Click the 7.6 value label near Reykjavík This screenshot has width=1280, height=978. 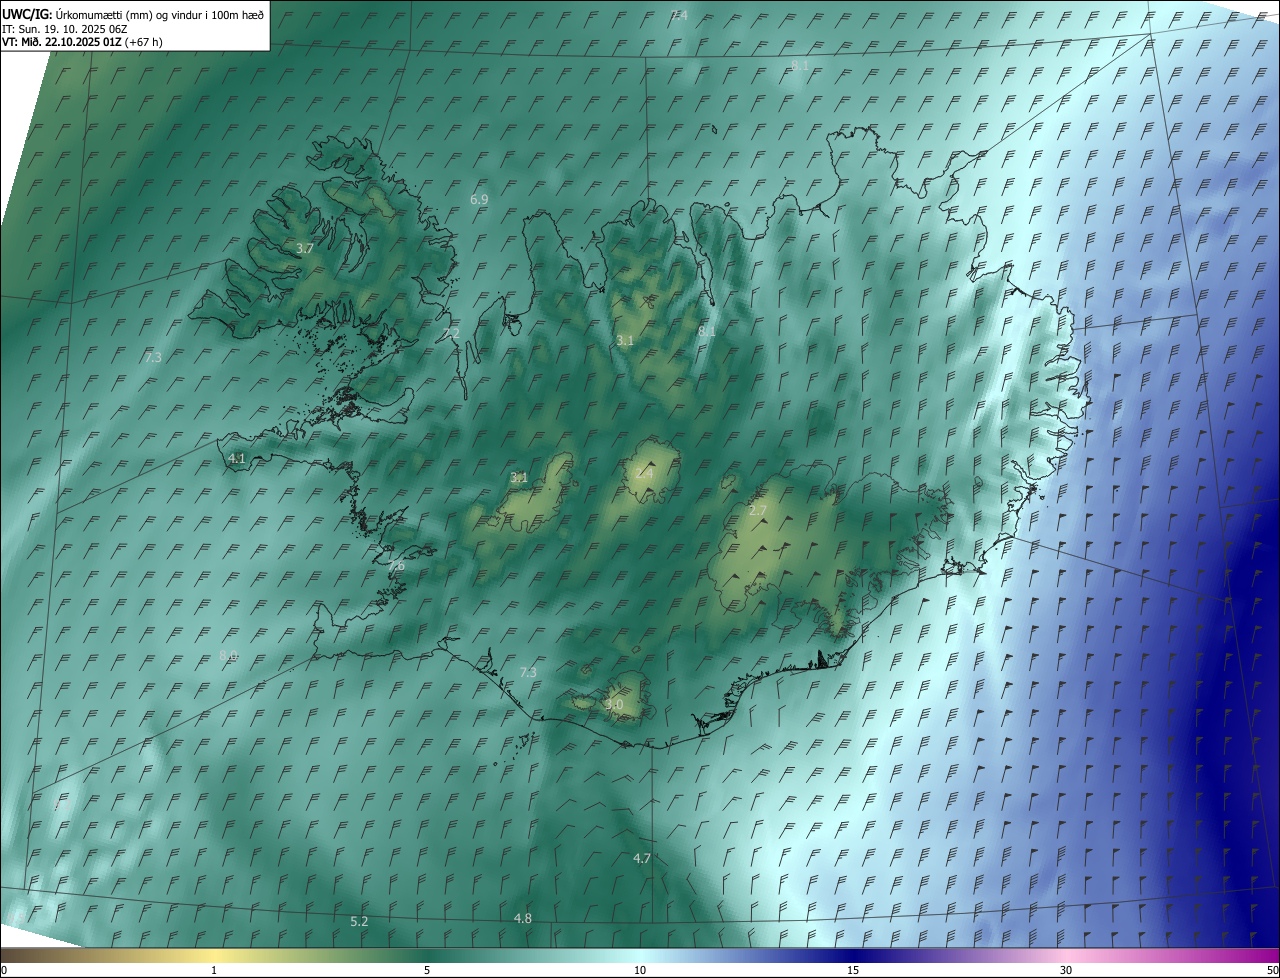[x=396, y=566]
